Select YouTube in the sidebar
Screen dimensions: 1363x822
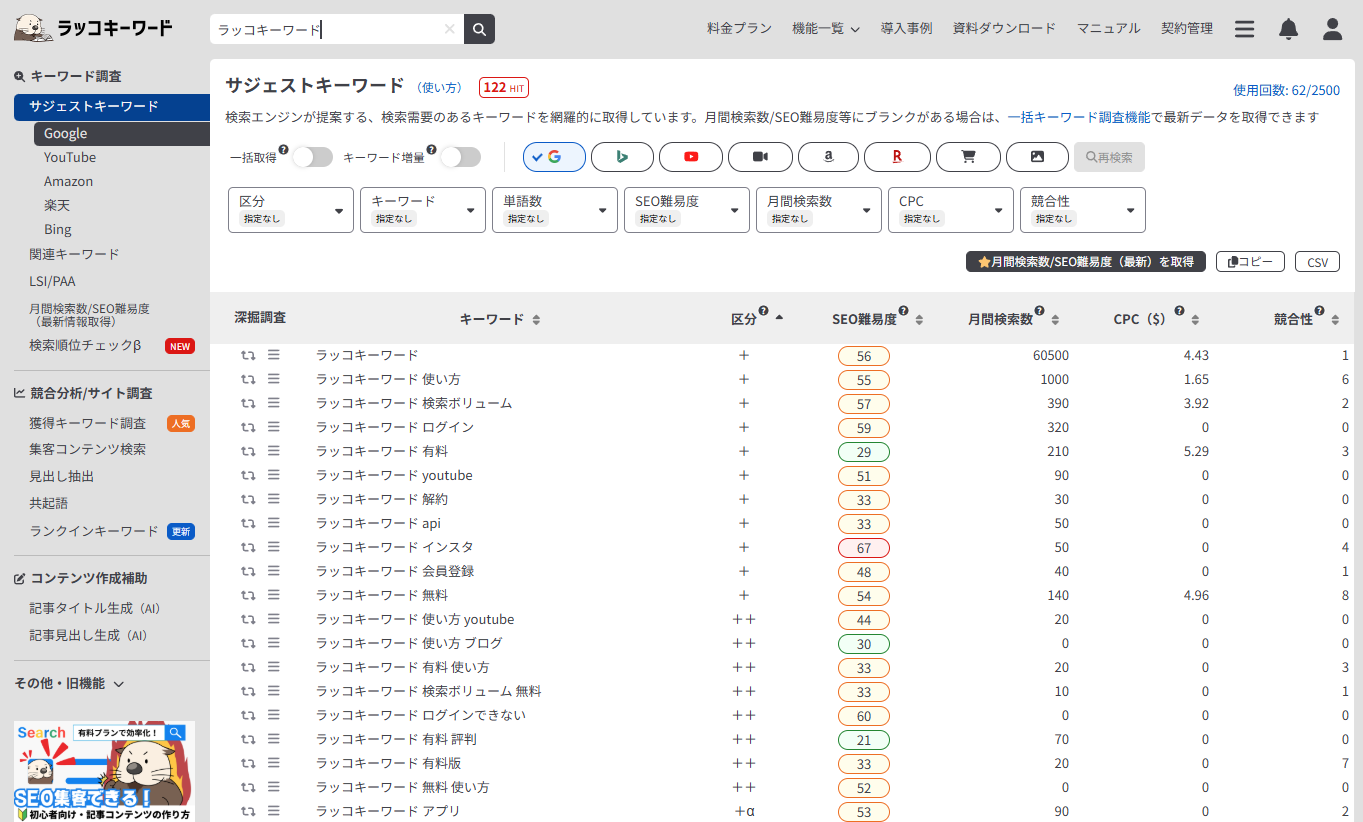point(70,157)
